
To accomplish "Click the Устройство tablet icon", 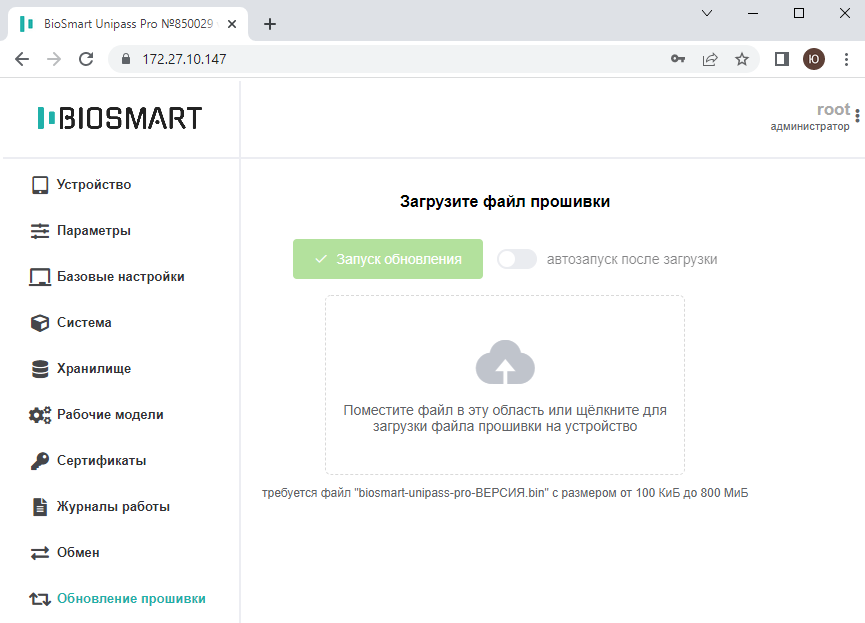I will point(40,185).
